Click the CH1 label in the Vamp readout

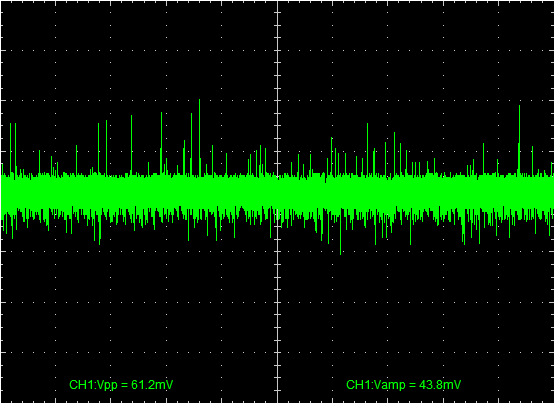355,385
